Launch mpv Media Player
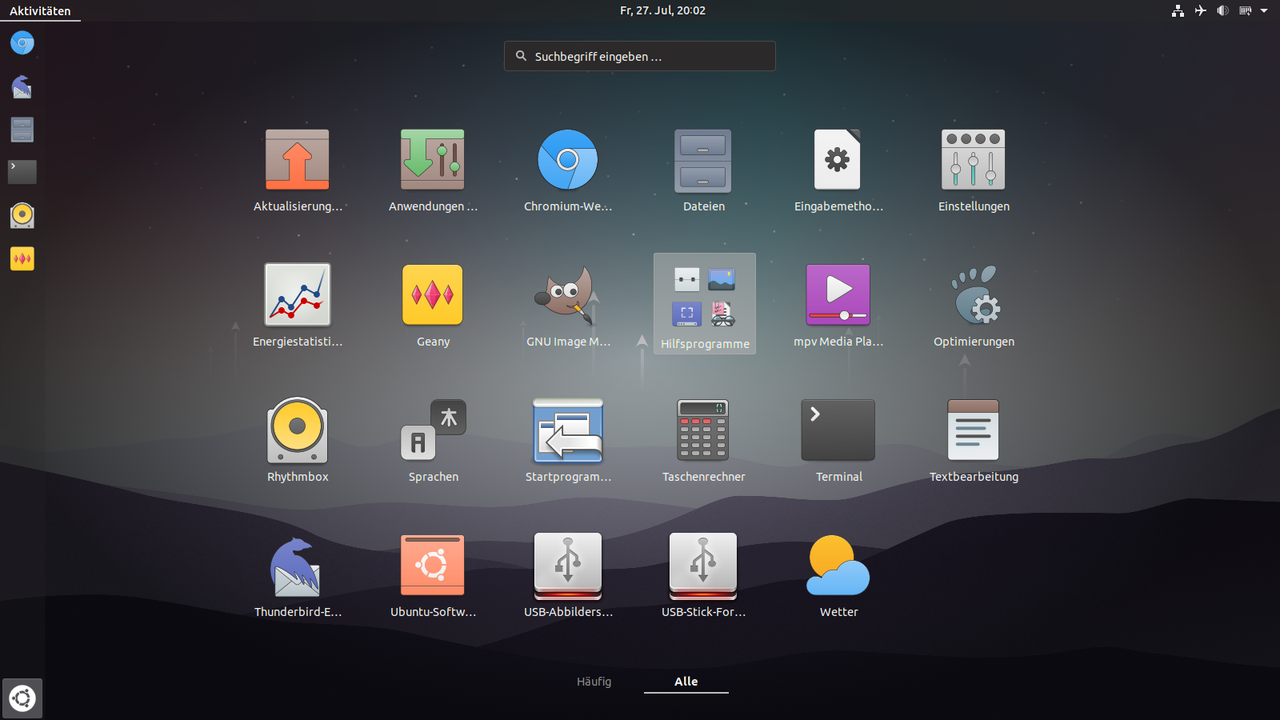This screenshot has width=1280, height=720. point(838,295)
